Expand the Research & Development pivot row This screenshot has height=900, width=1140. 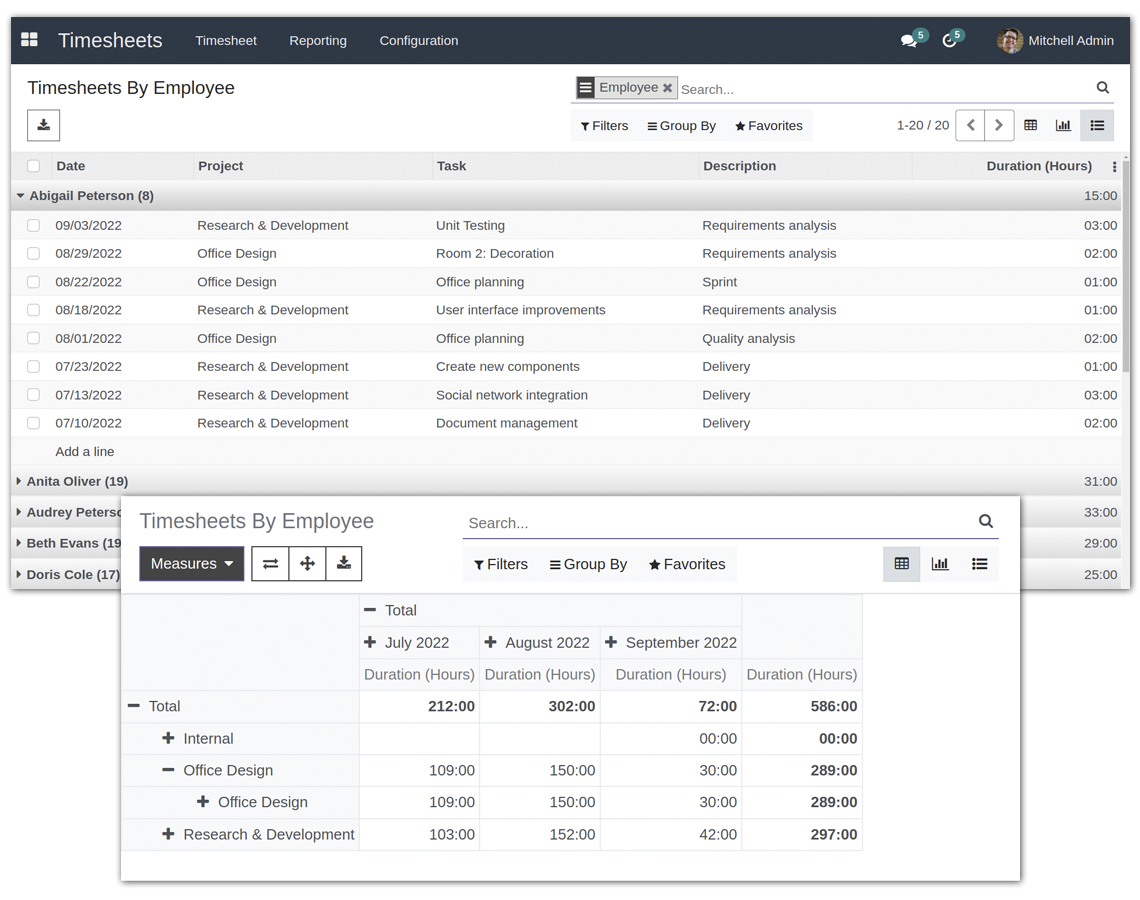(168, 834)
